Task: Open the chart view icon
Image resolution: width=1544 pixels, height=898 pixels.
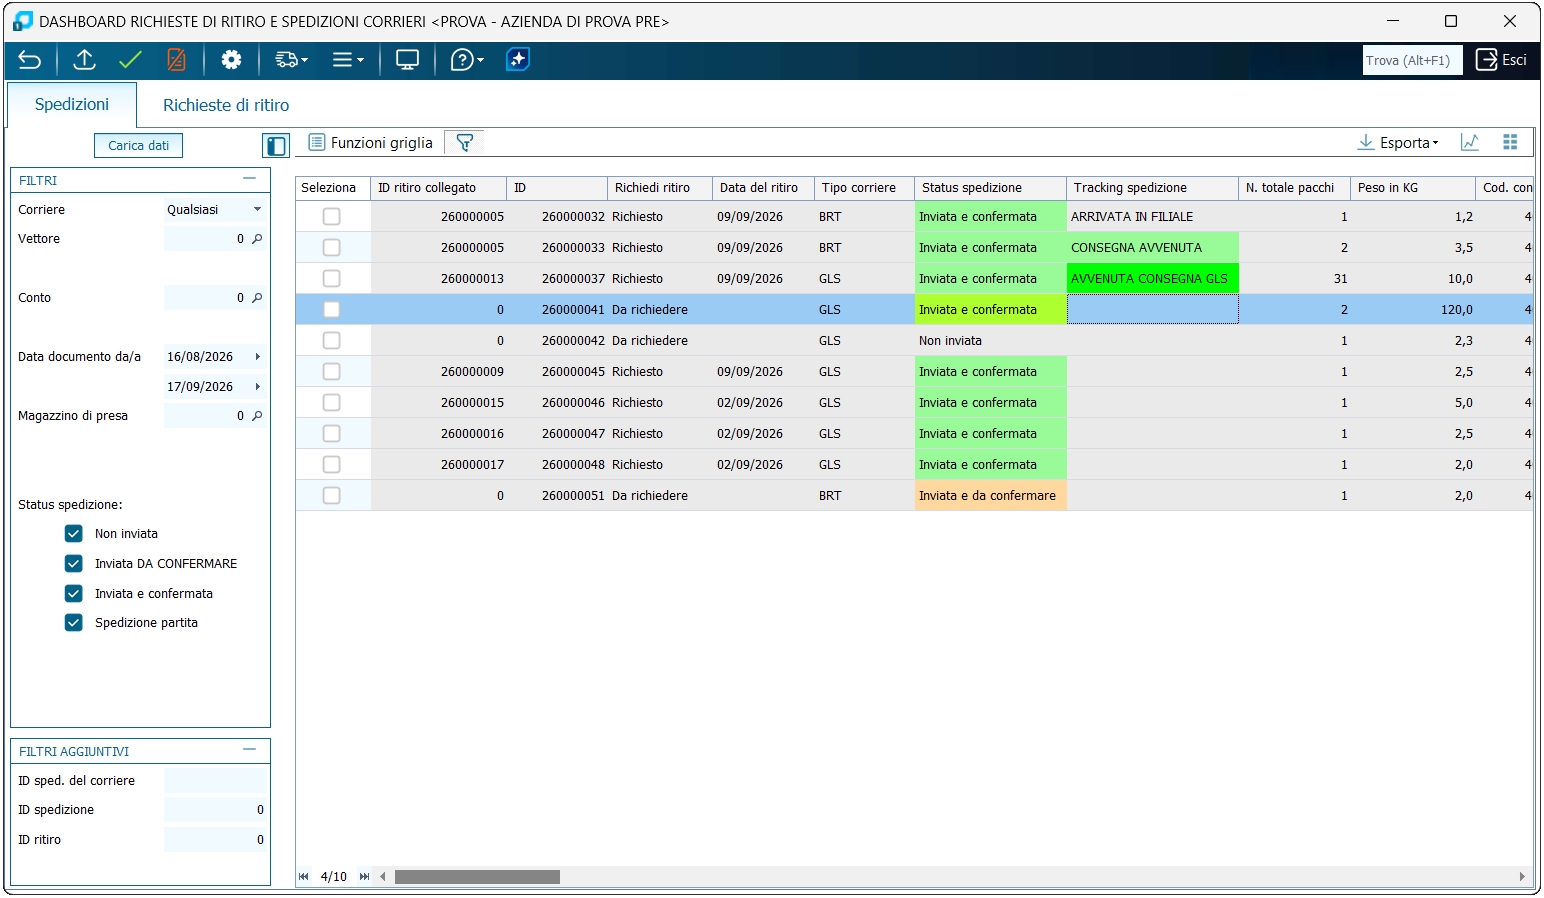Action: click(x=1470, y=142)
